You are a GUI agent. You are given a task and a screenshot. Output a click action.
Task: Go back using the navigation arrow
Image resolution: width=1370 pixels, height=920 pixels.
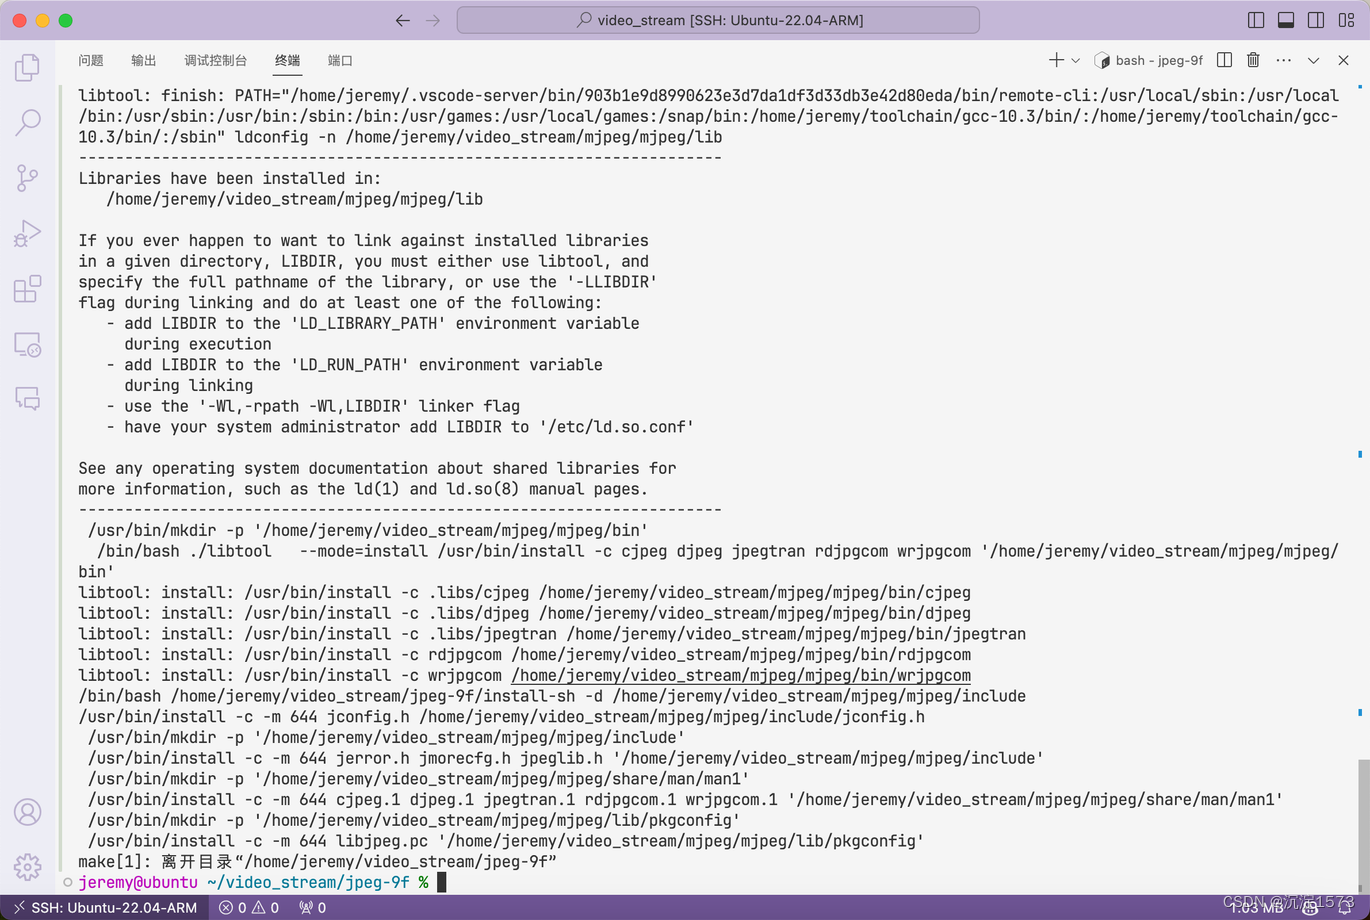pyautogui.click(x=403, y=20)
